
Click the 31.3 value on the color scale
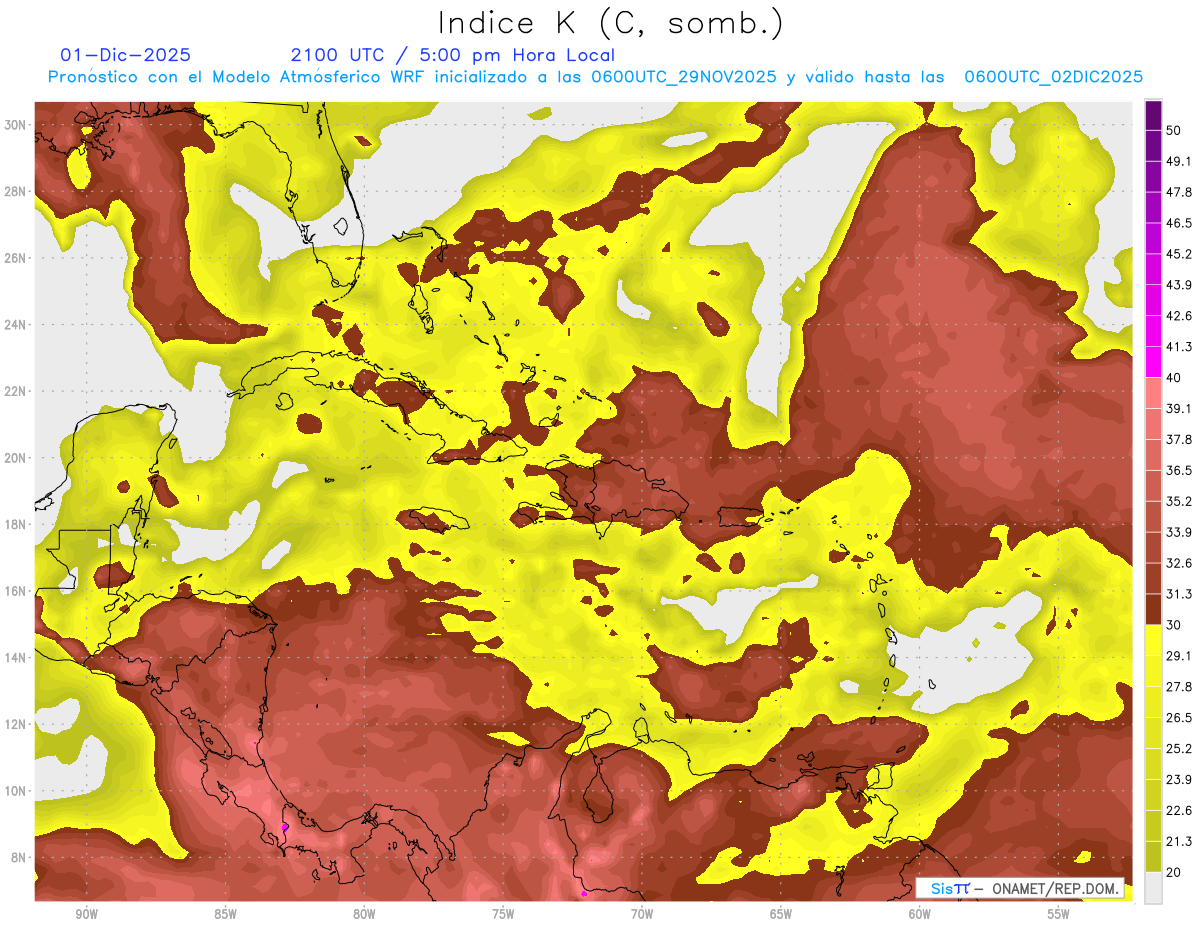(1180, 594)
